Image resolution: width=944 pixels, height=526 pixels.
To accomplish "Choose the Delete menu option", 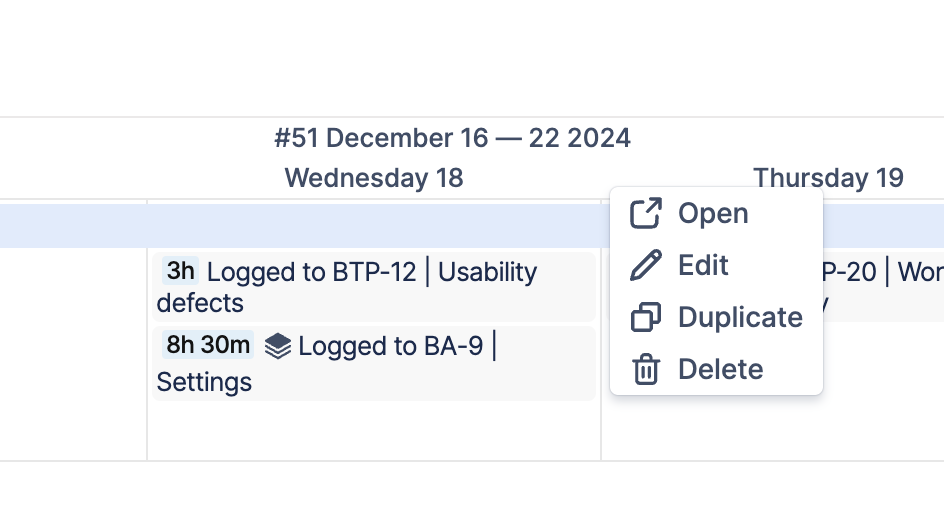I will coord(720,369).
